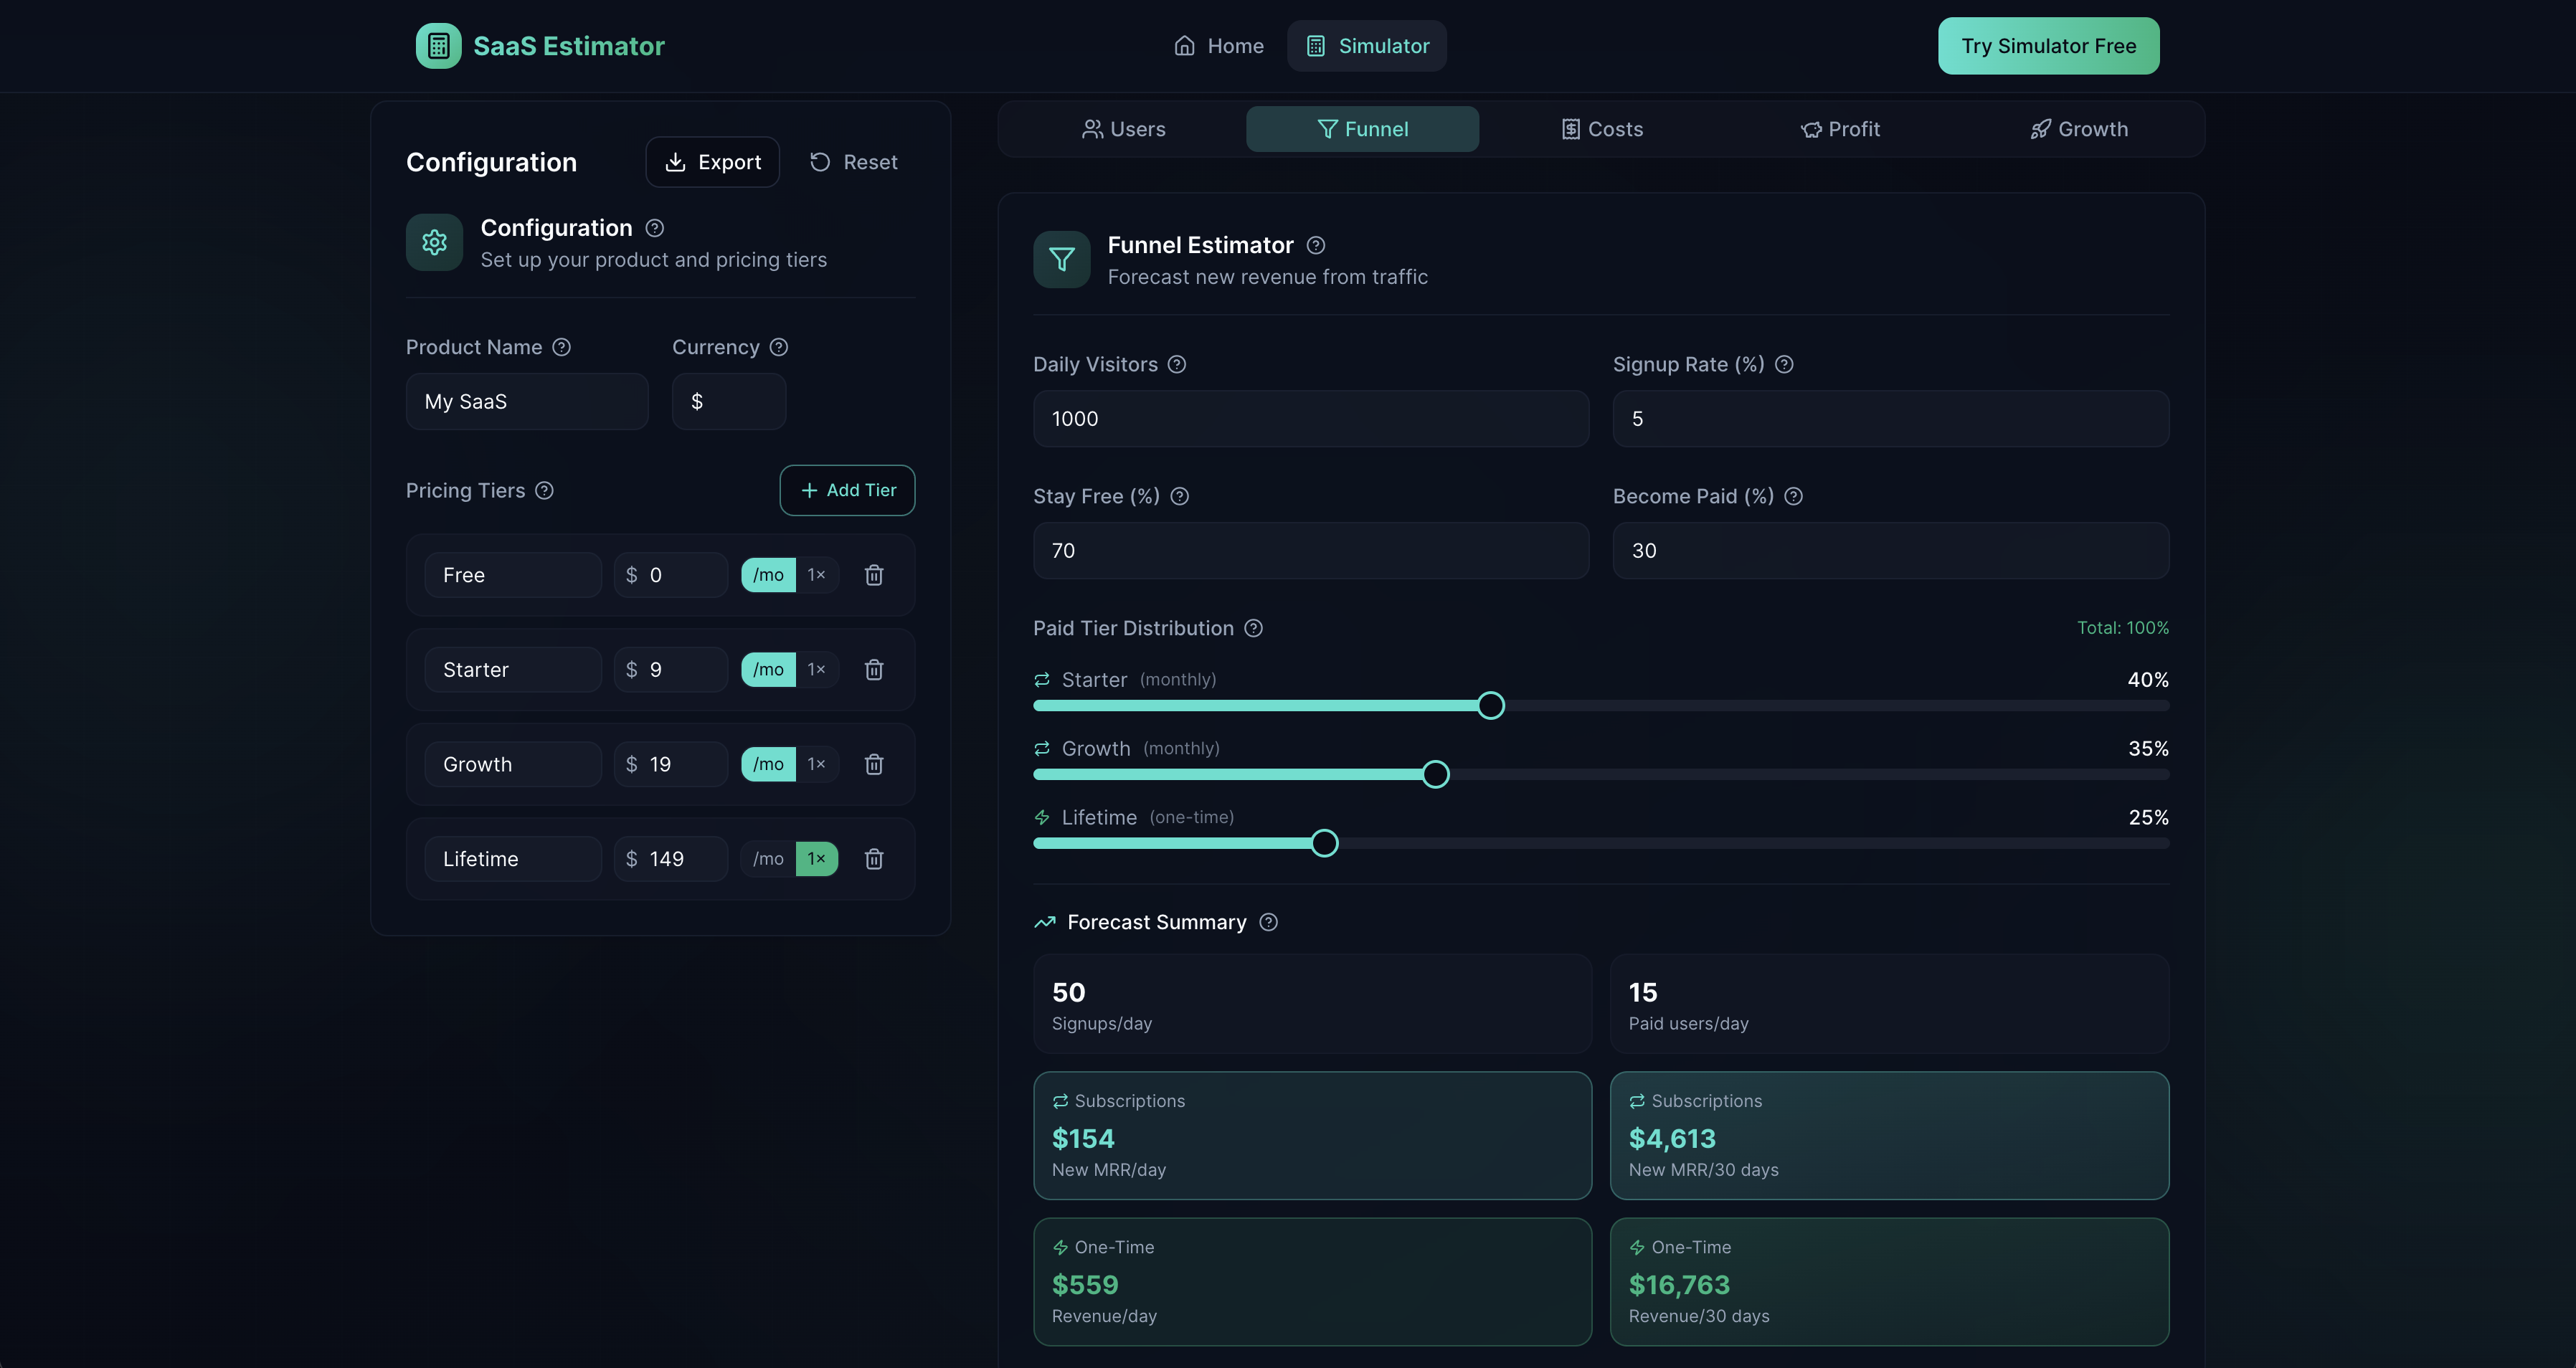
Task: Click the Forecast Summary trending arrow icon
Action: coord(1044,921)
